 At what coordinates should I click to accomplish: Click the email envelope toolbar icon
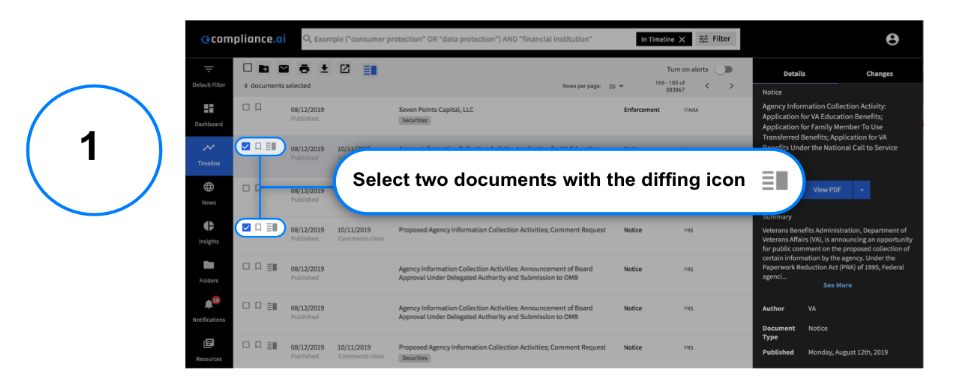284,69
